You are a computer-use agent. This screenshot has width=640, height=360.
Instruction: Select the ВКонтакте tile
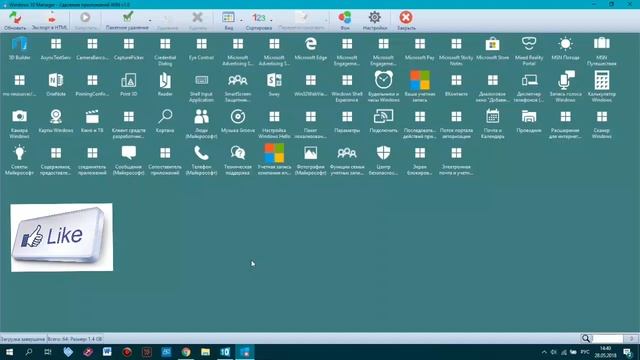click(x=456, y=84)
